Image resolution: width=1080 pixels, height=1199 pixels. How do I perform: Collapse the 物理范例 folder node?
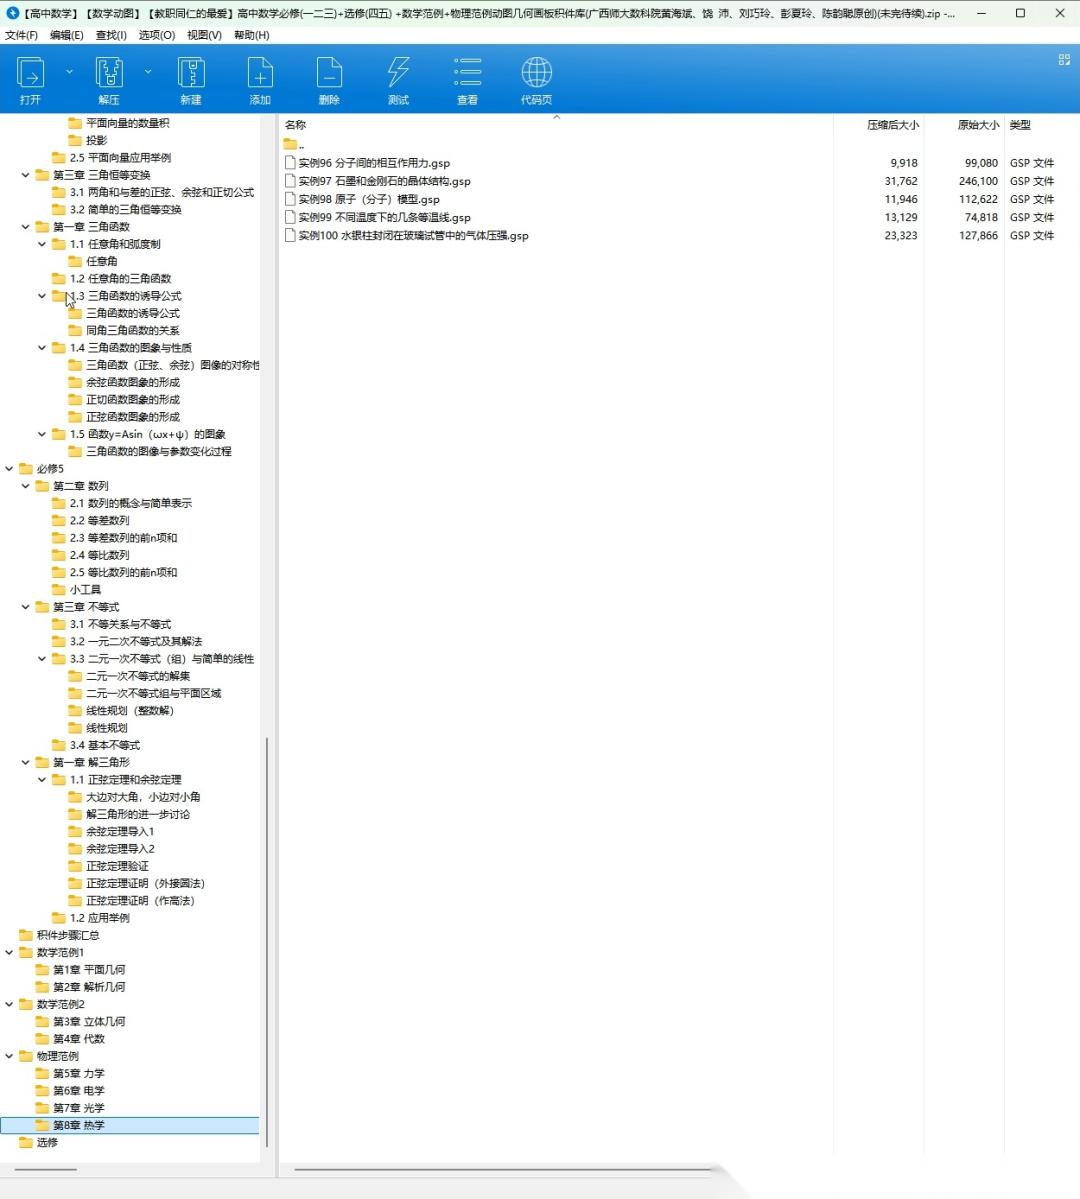(x=10, y=1056)
